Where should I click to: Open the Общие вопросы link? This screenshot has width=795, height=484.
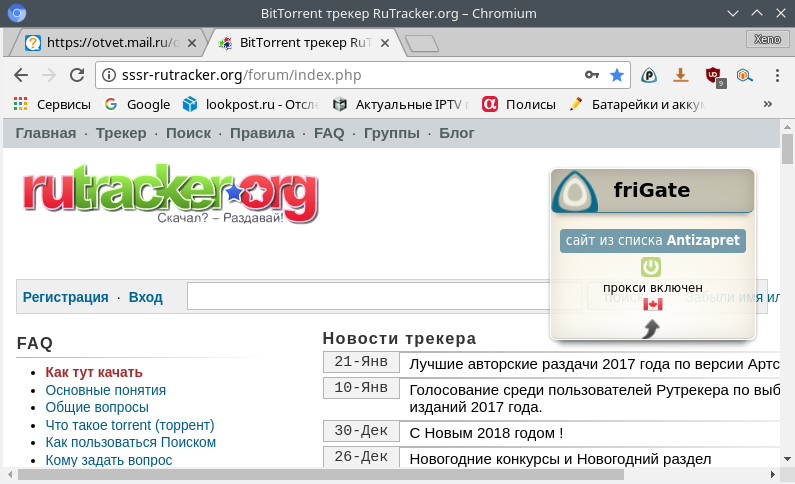tap(97, 407)
